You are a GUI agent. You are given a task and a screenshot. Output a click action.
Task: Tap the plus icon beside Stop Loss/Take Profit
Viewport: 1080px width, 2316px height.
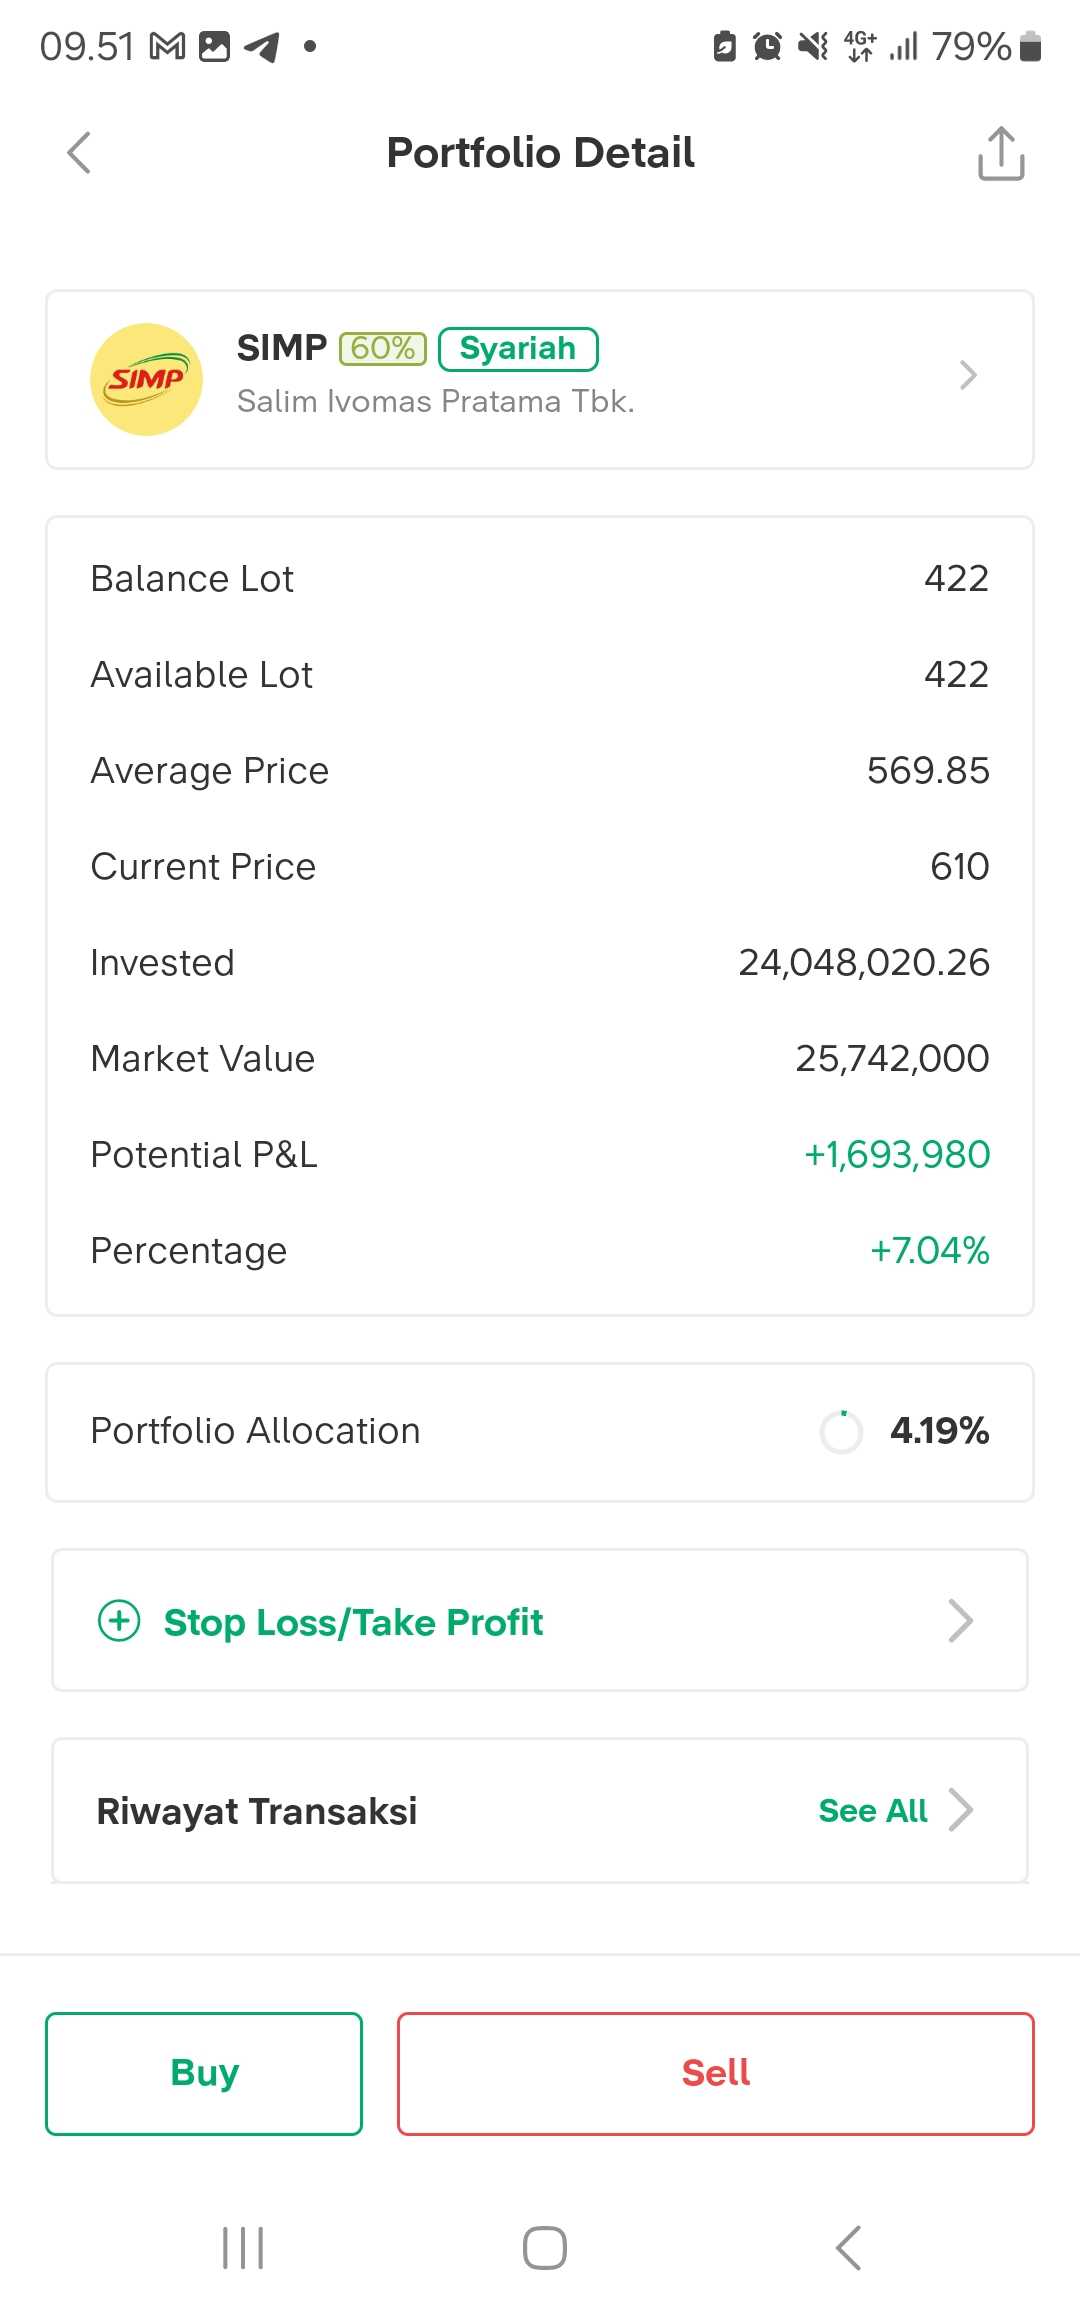tap(119, 1620)
